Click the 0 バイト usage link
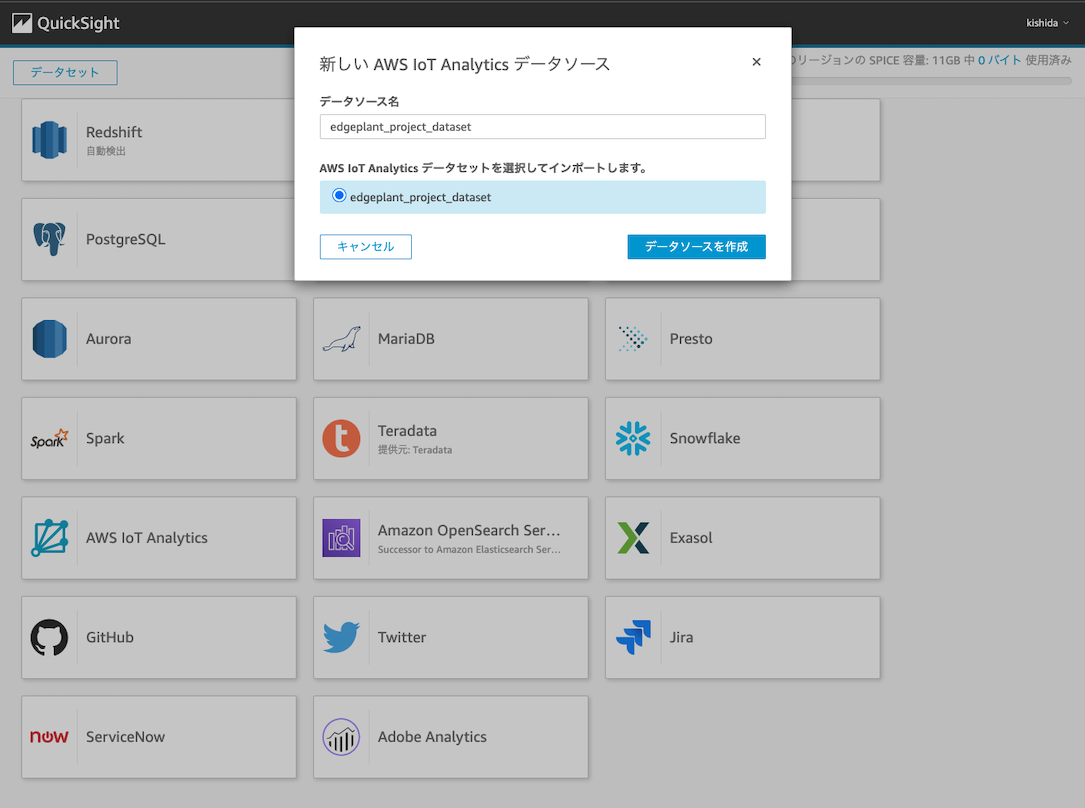 click(999, 60)
